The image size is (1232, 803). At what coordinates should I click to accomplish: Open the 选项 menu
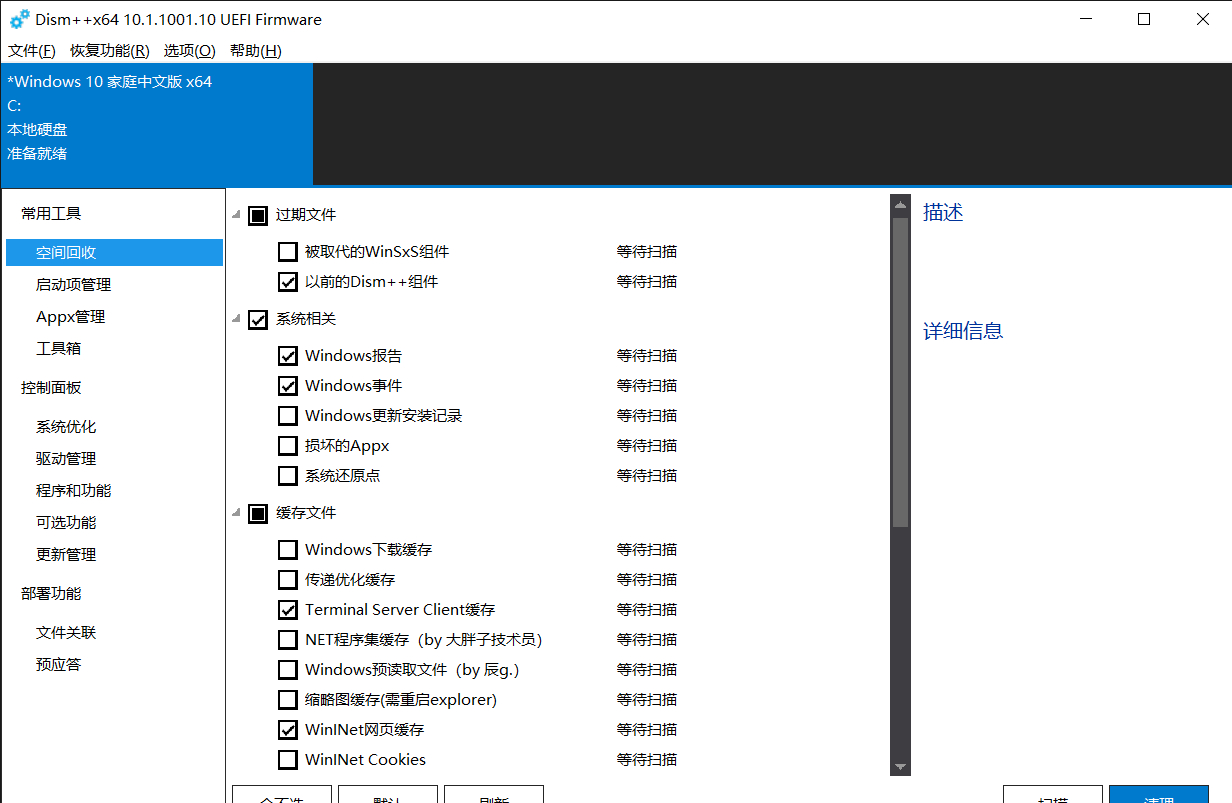pyautogui.click(x=189, y=50)
